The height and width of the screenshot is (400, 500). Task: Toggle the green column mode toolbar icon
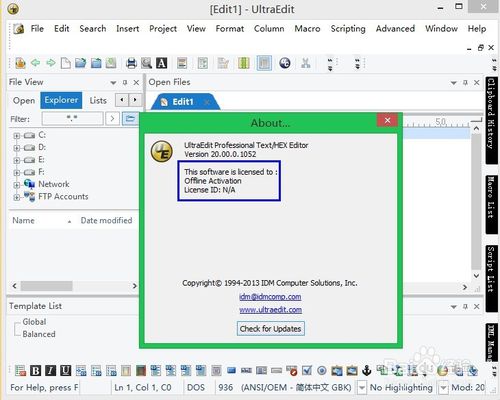point(244,63)
